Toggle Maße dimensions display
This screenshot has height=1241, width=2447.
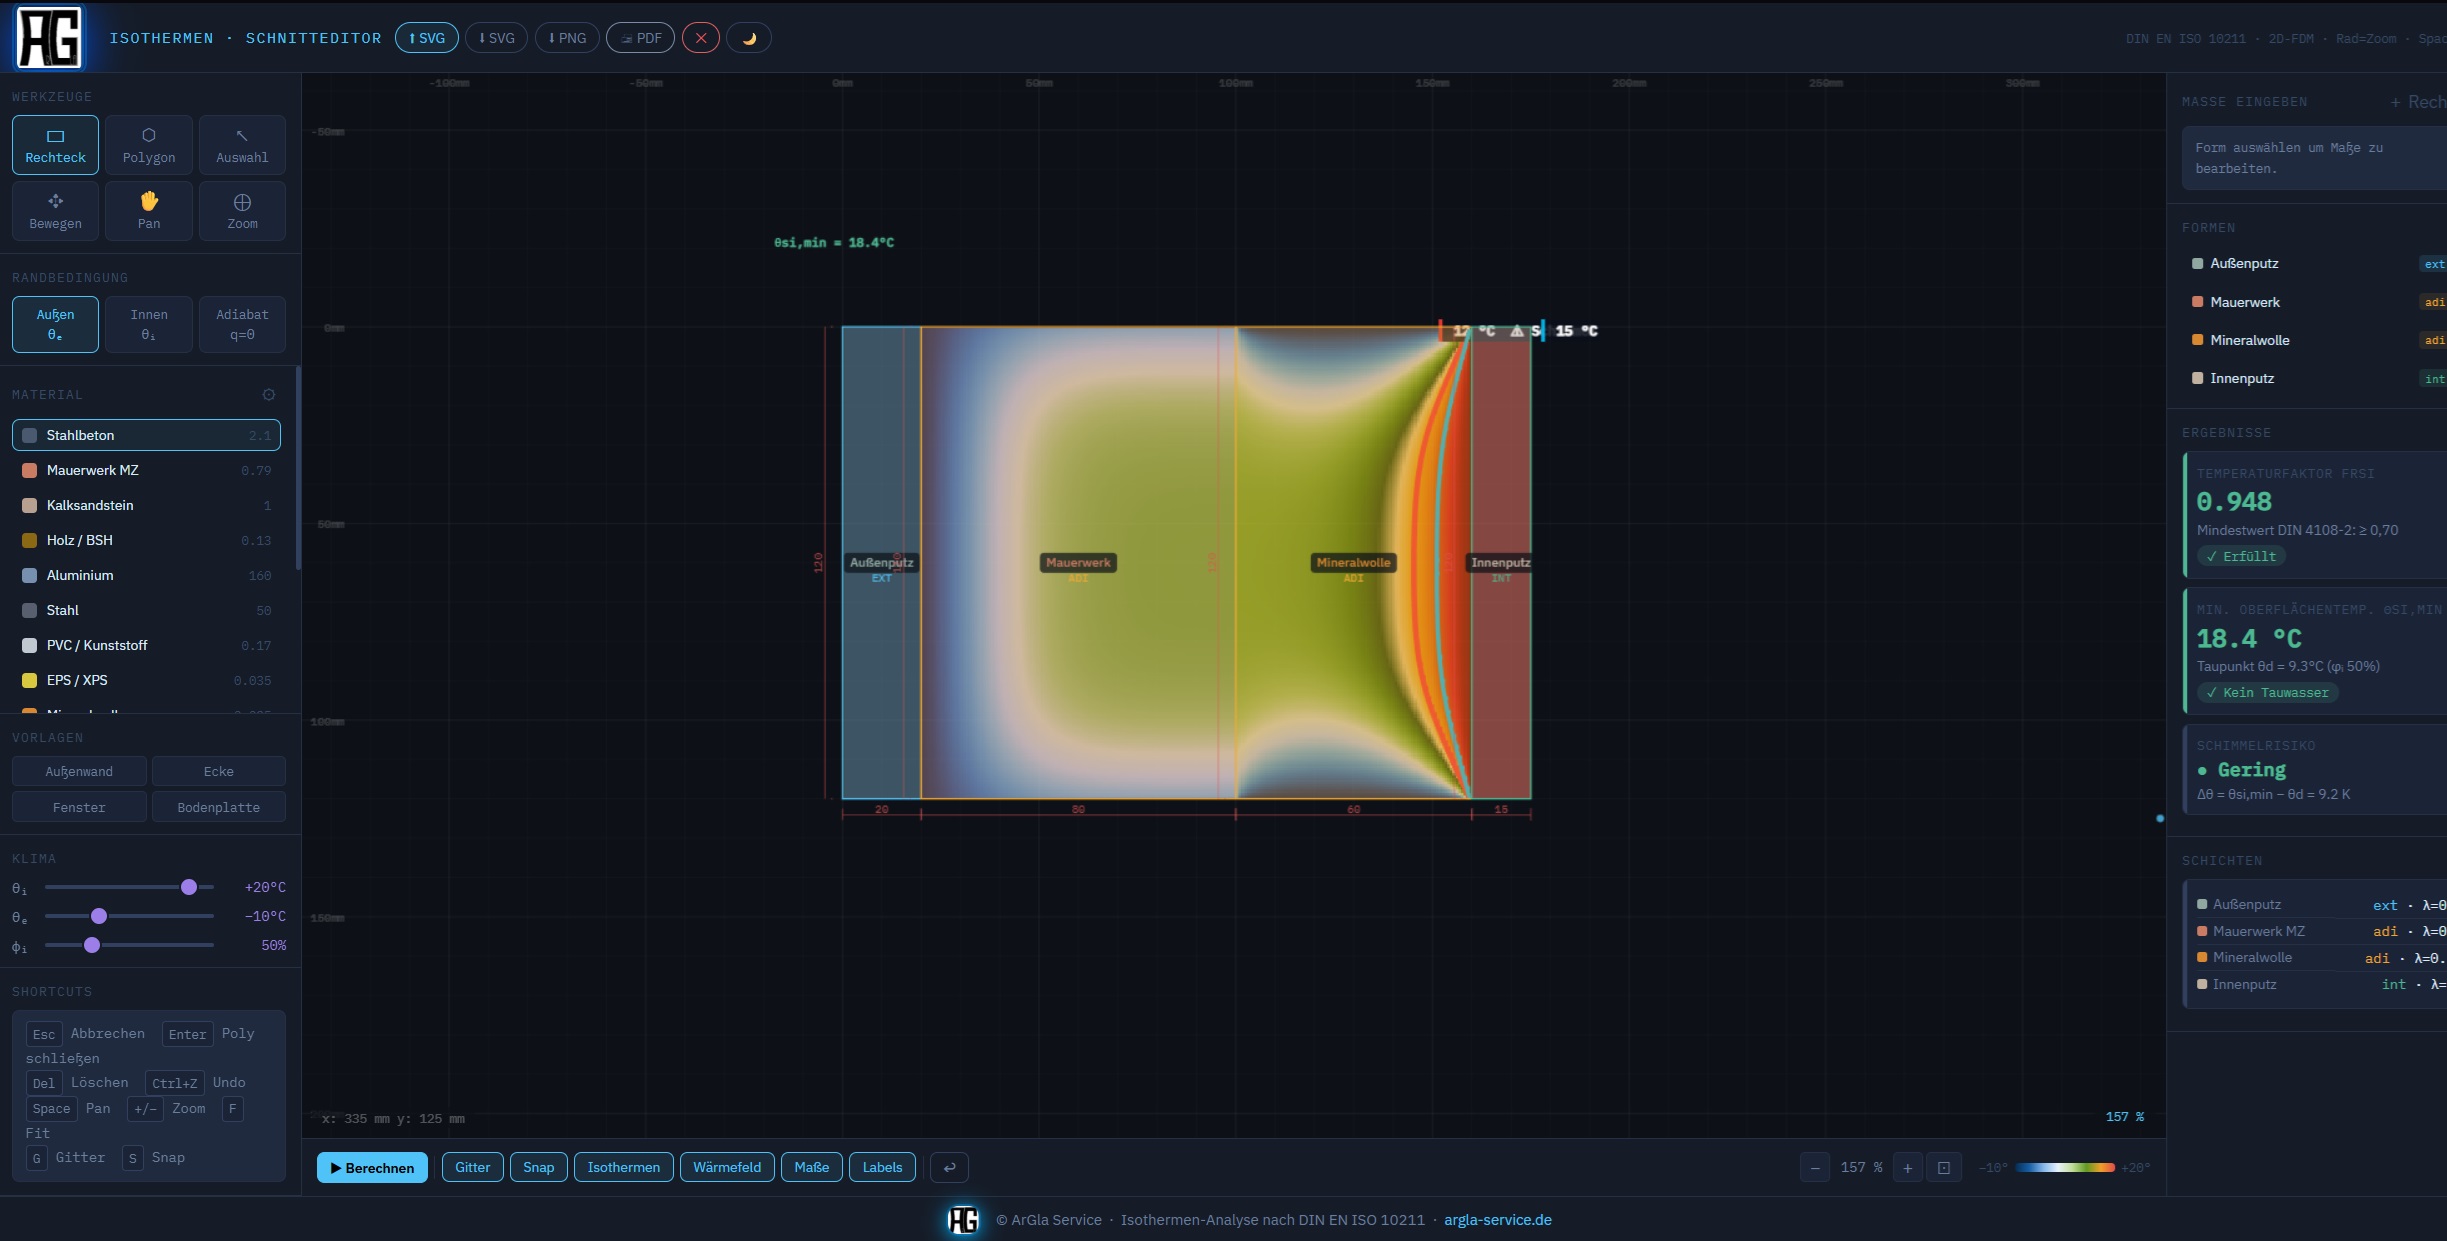pyautogui.click(x=812, y=1167)
